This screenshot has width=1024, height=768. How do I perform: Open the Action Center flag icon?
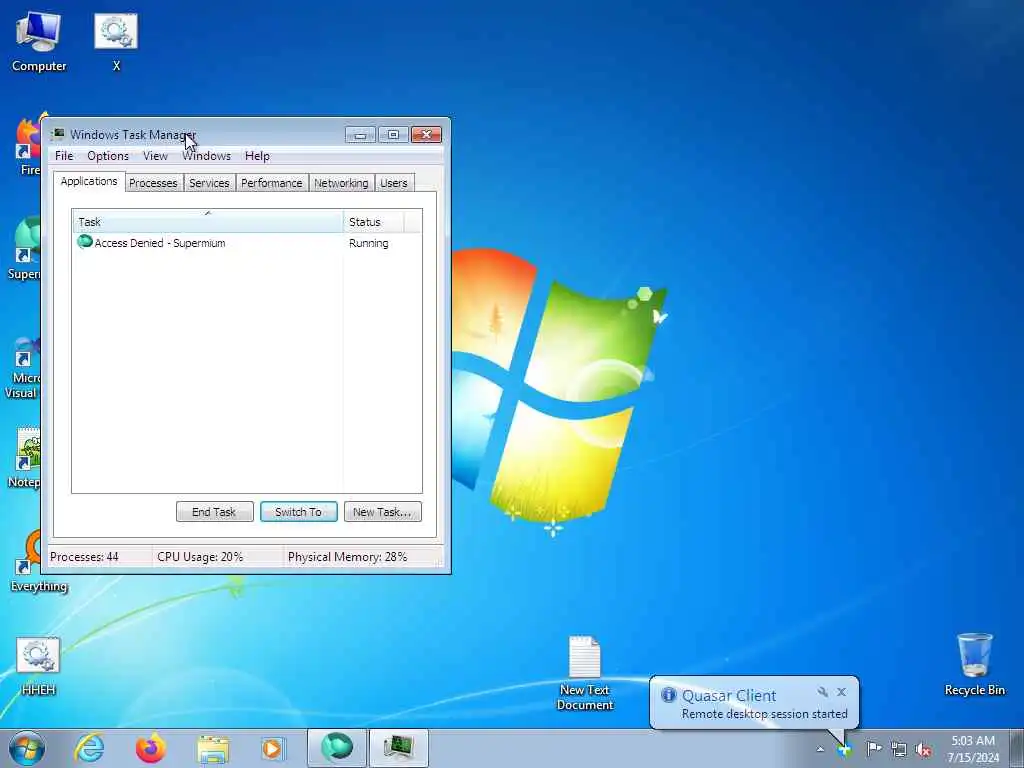(873, 749)
